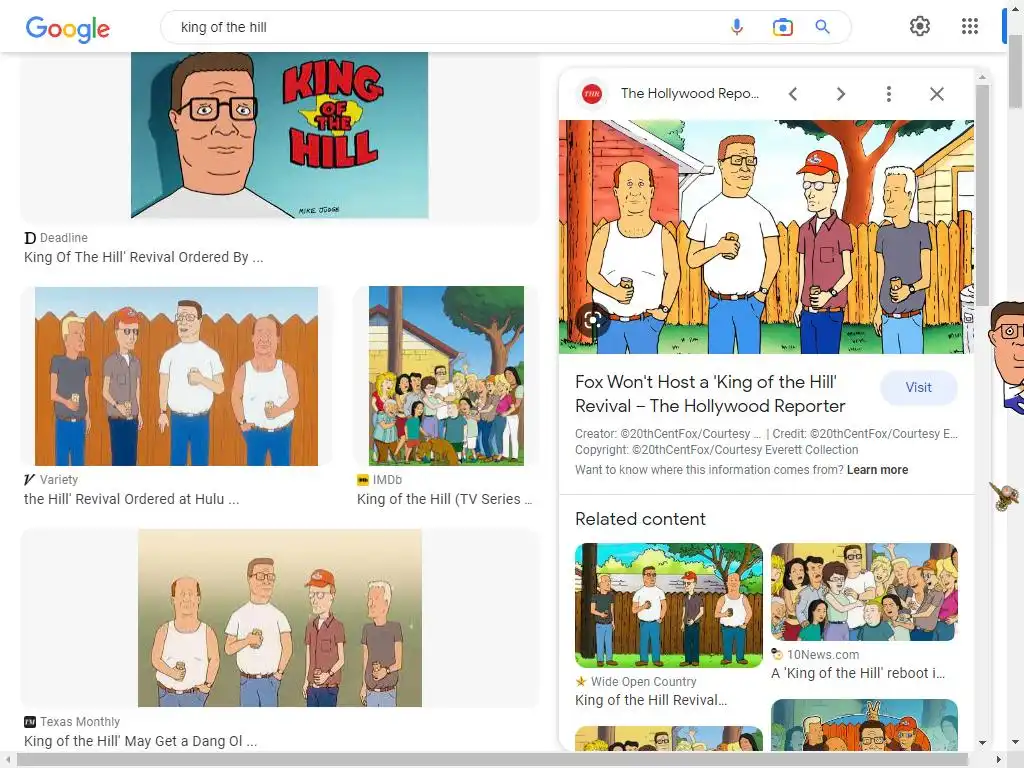The width and height of the screenshot is (1024, 768).
Task: Click the Variety source label
Action: (59, 479)
